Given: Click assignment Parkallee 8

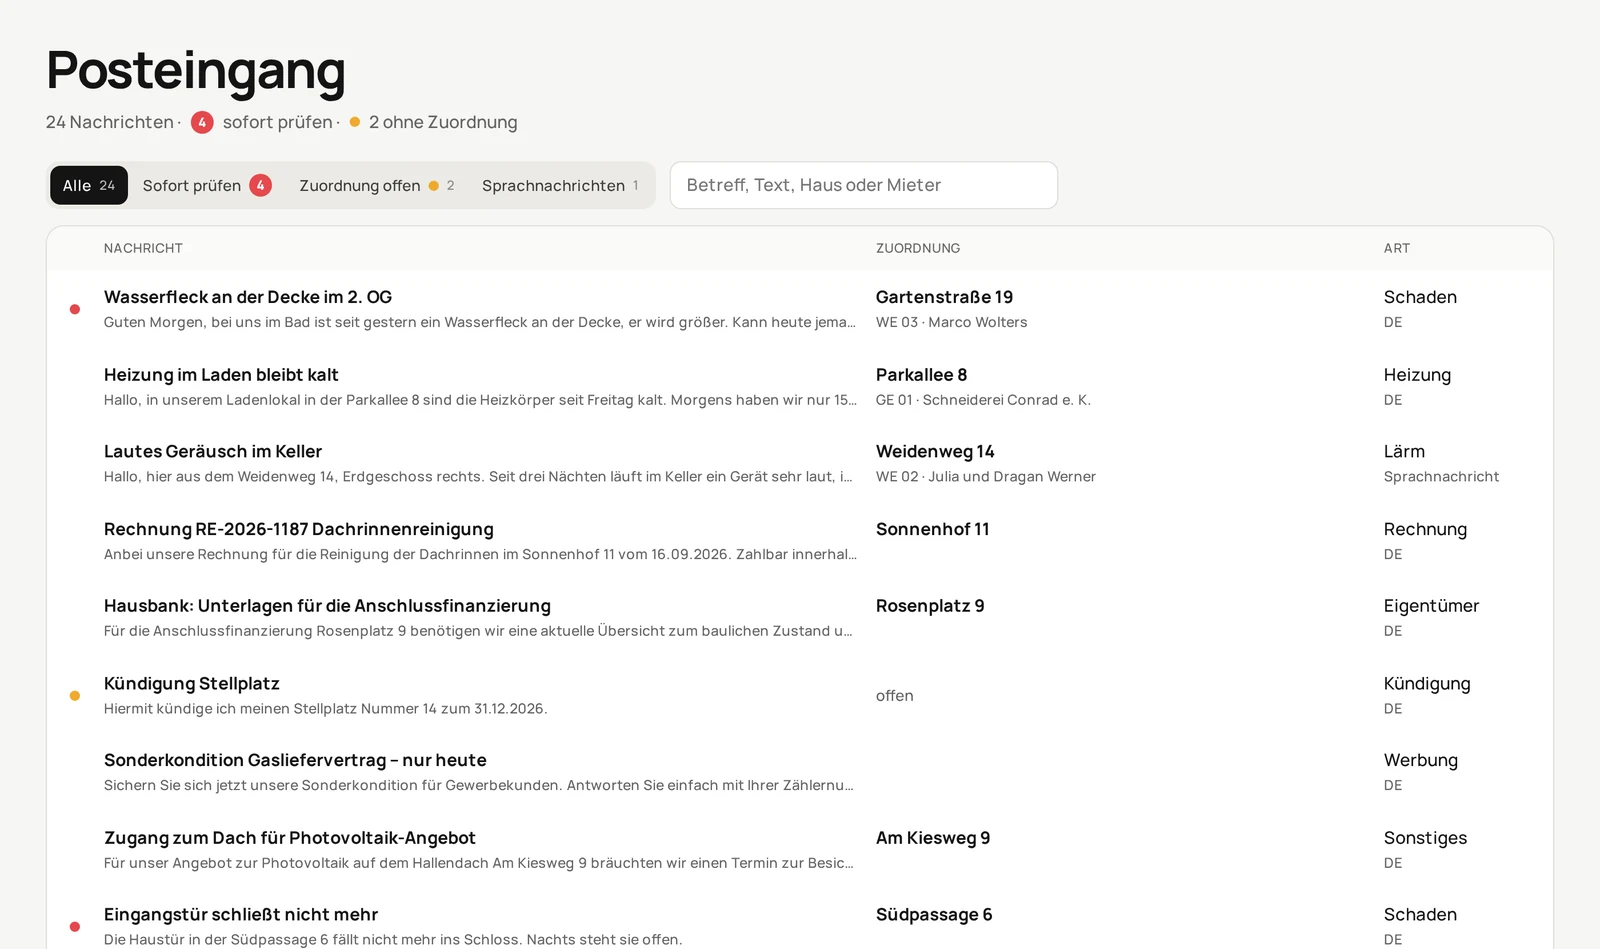Looking at the screenshot, I should pos(921,375).
